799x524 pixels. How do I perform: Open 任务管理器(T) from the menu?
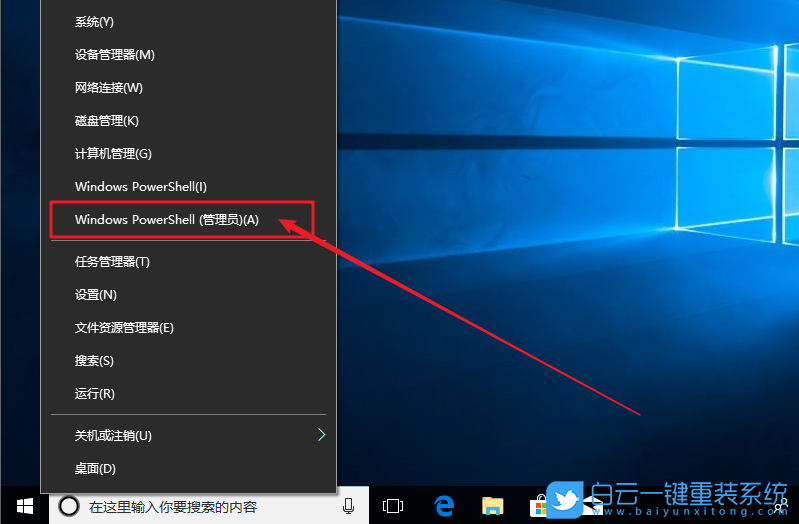click(x=112, y=261)
